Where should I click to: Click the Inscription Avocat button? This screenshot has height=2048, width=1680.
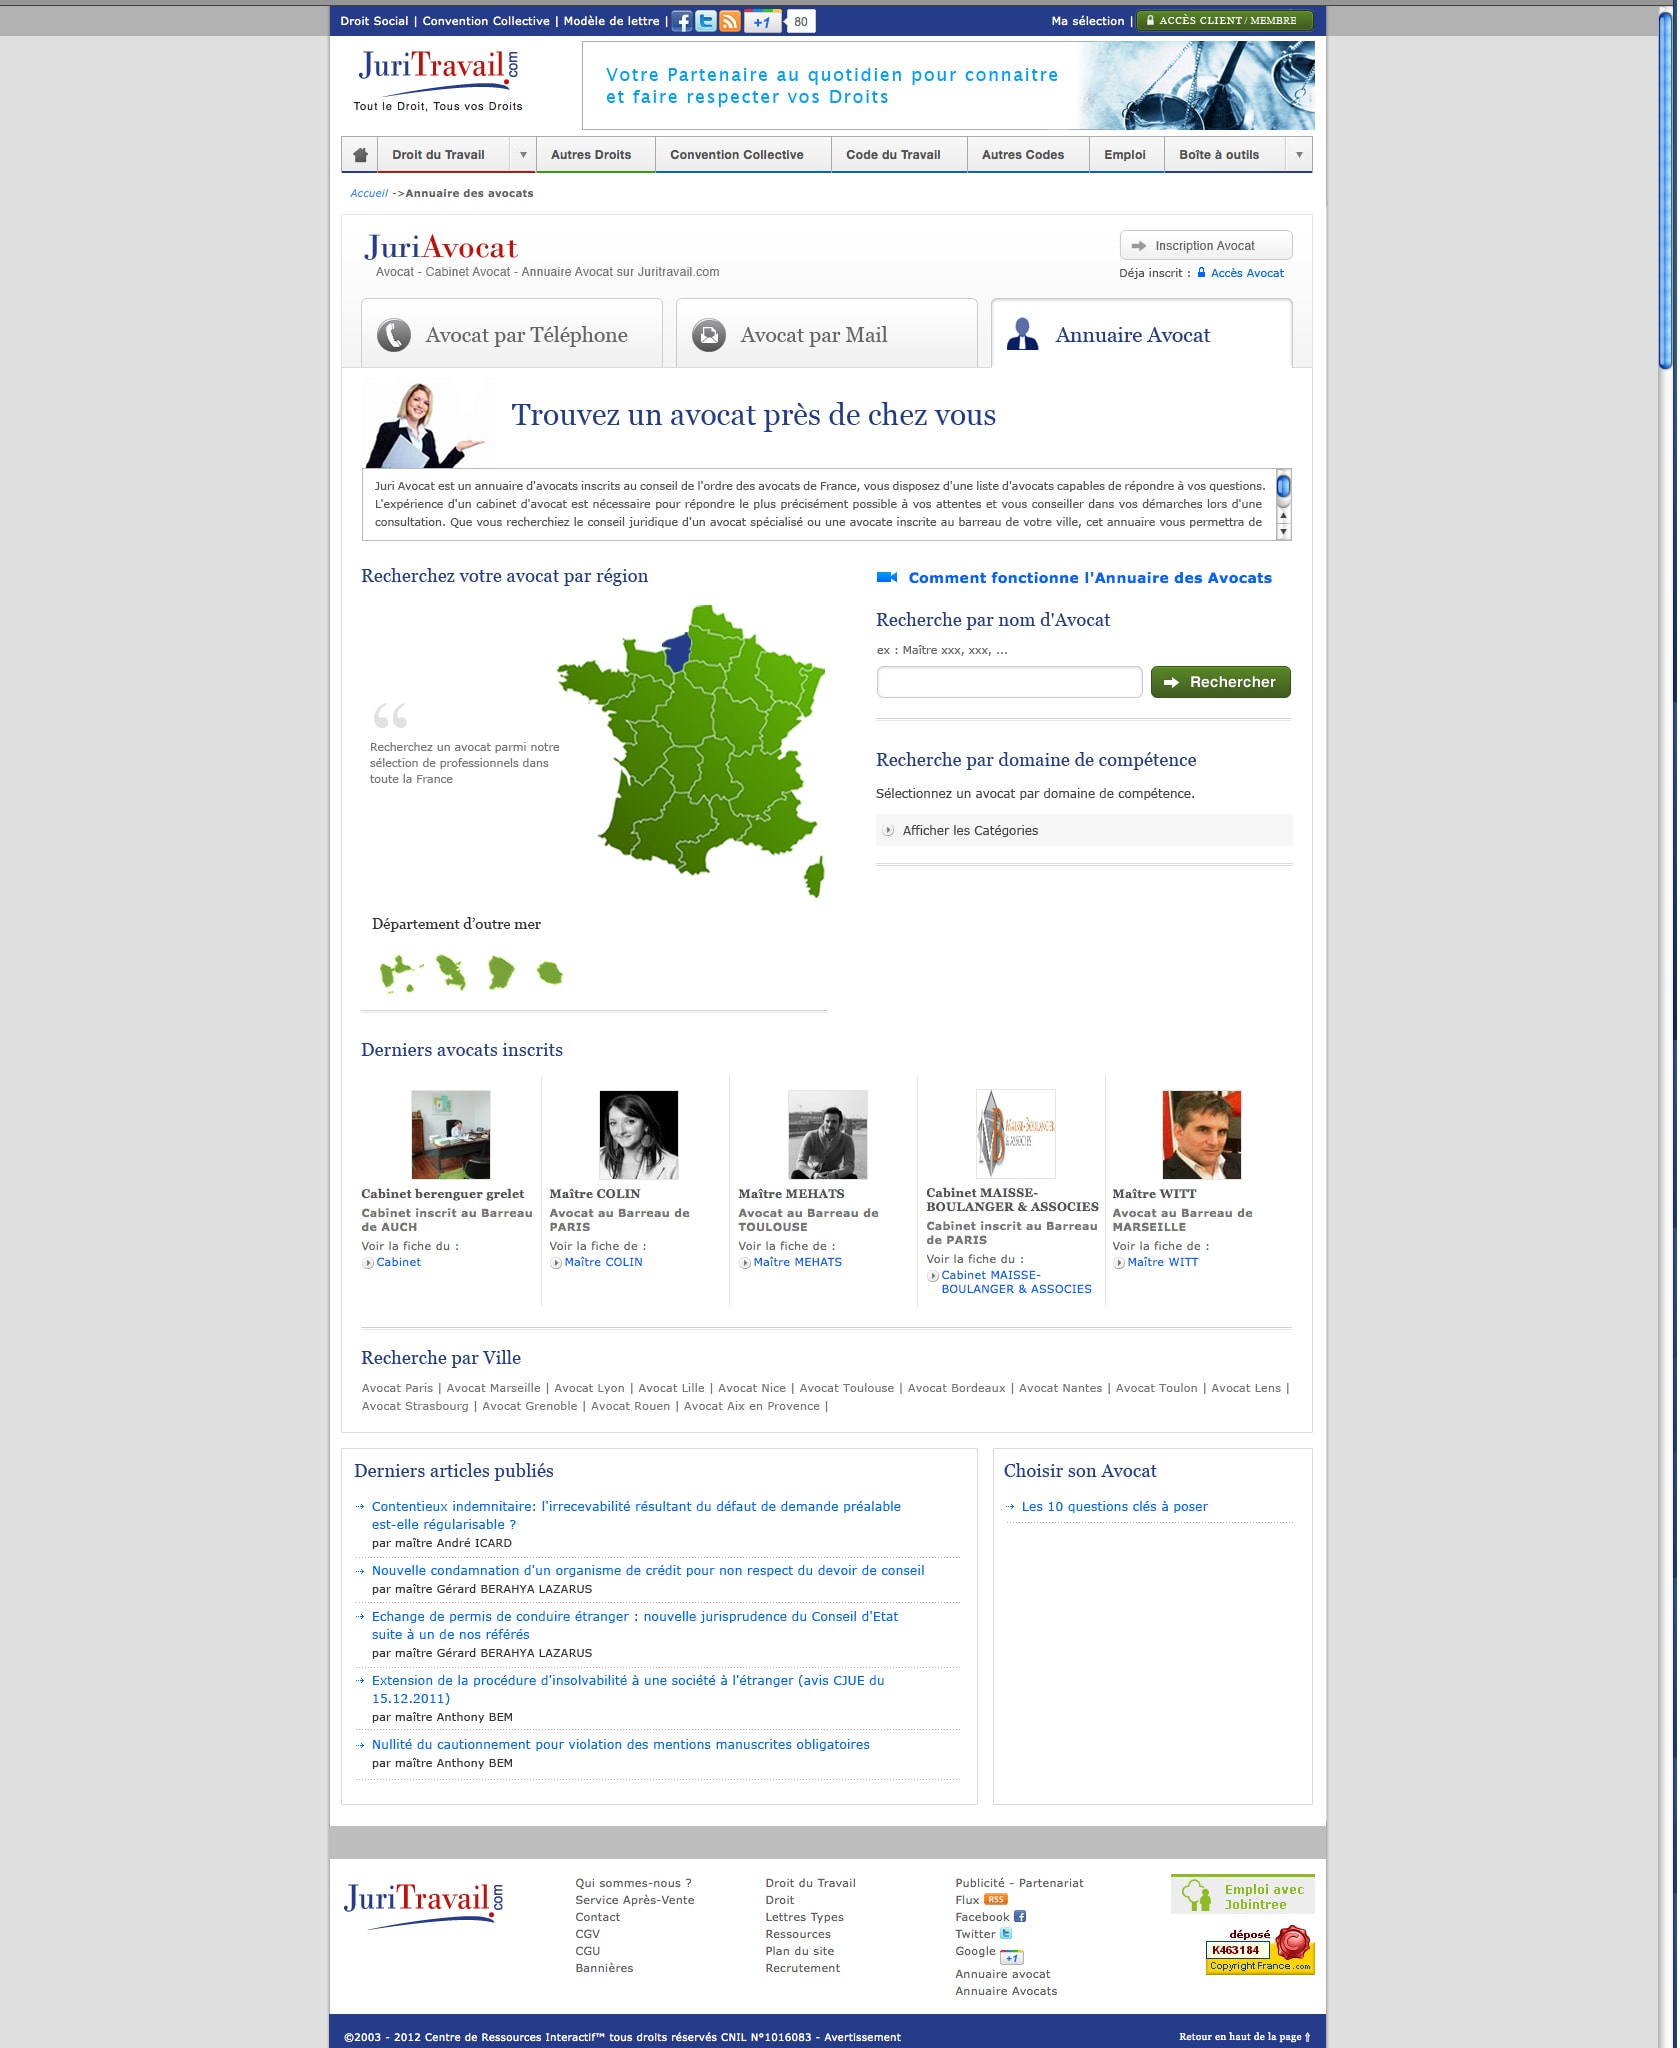[1206, 245]
